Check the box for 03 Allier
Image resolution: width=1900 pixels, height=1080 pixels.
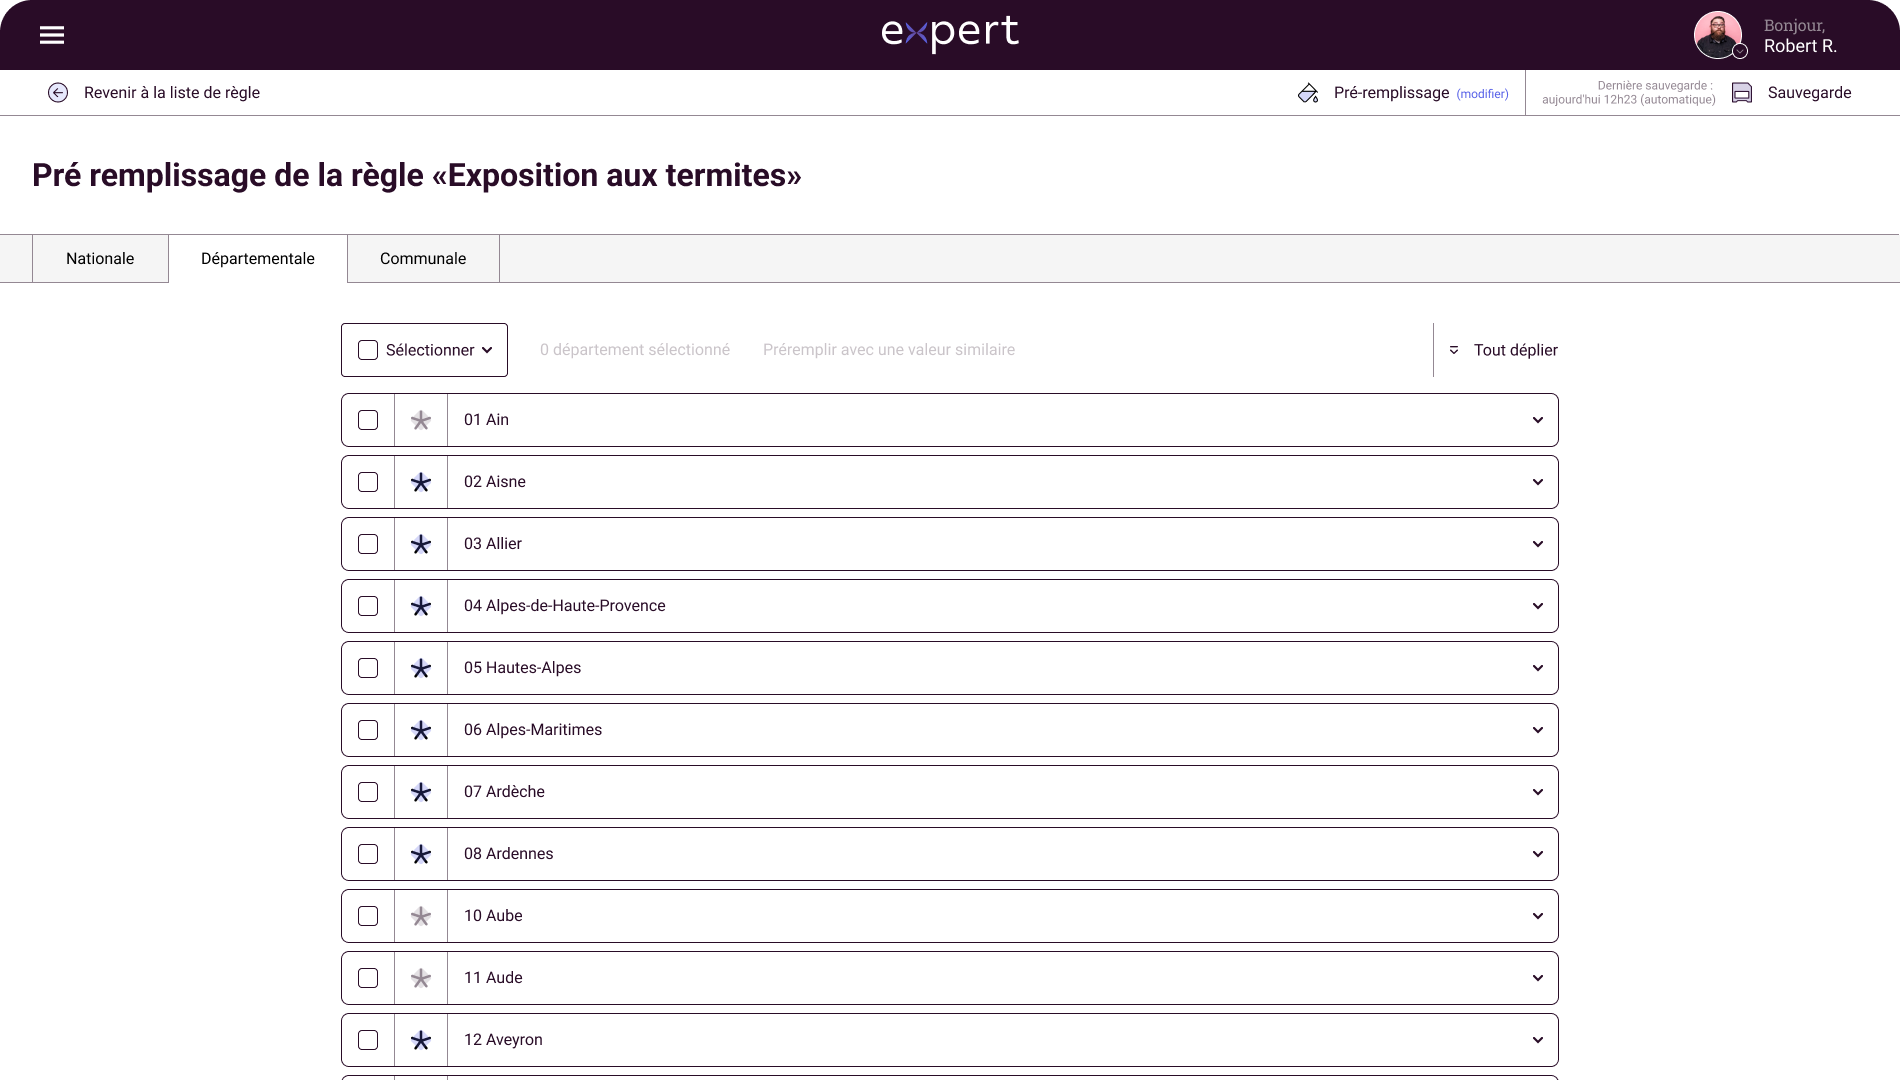[x=368, y=544]
